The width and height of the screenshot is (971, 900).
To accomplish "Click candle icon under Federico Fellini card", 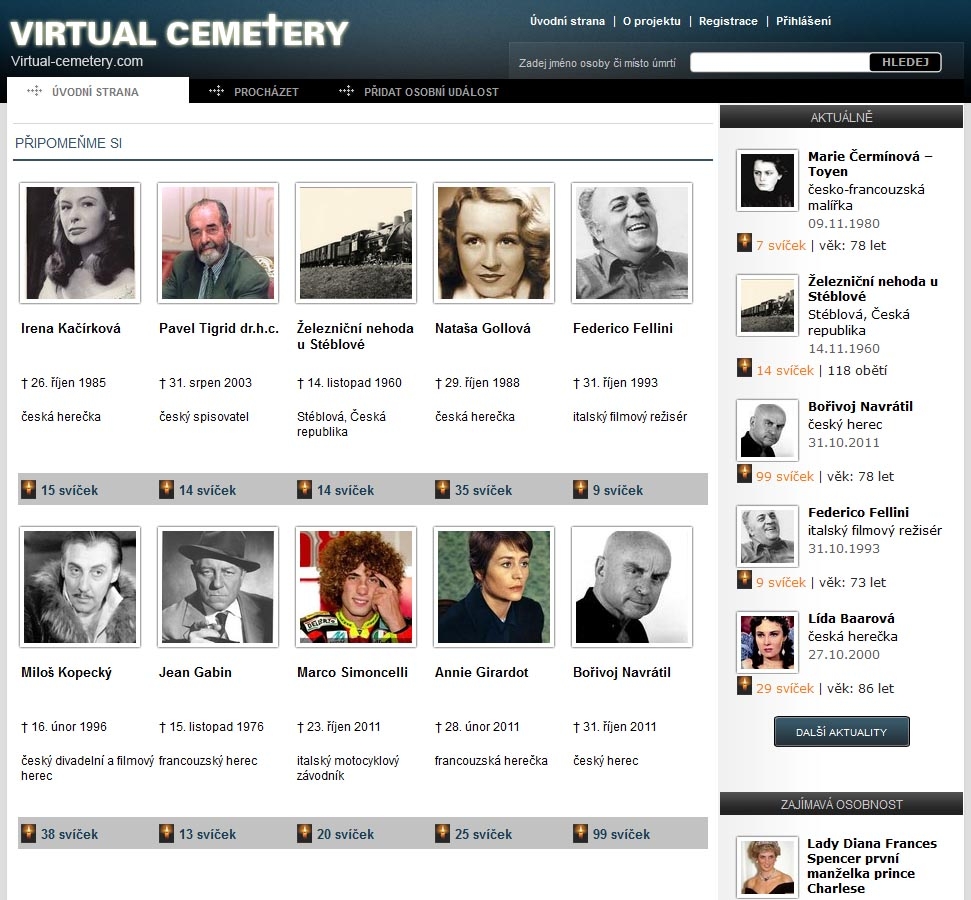I will click(x=580, y=489).
